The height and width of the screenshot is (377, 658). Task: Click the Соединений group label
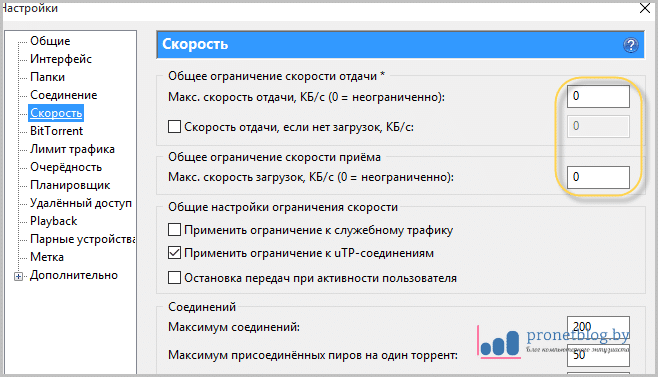202,307
